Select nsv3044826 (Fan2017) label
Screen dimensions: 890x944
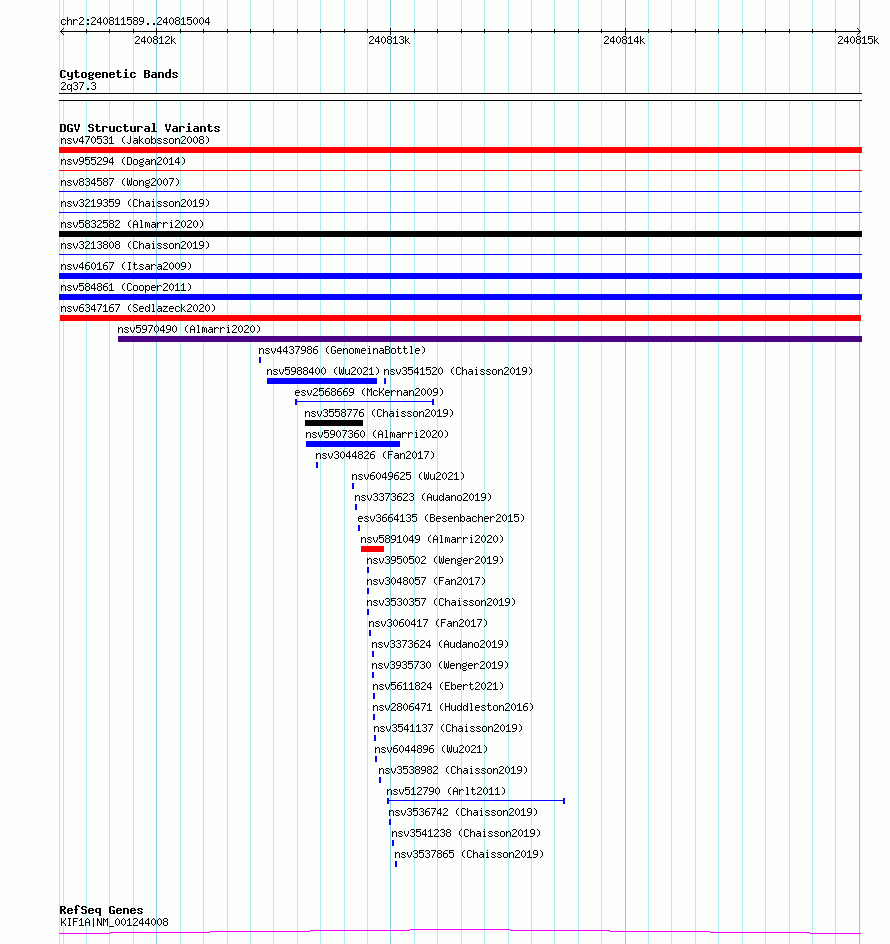375,455
